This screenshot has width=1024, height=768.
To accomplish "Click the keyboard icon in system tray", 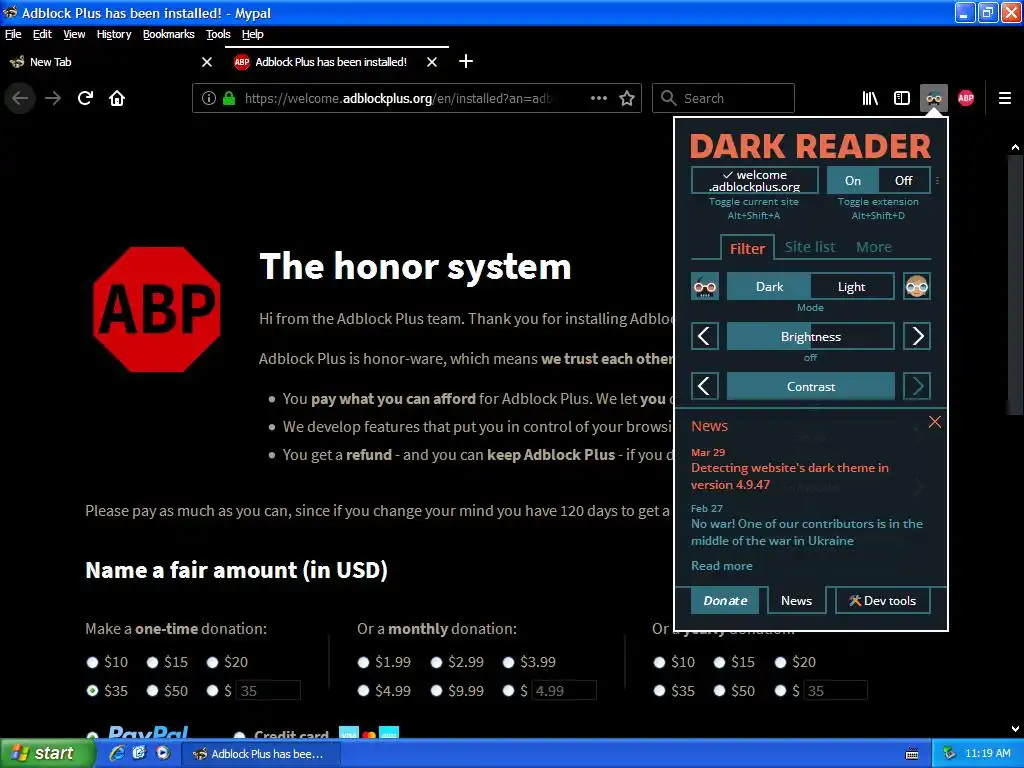I will pos(912,754).
